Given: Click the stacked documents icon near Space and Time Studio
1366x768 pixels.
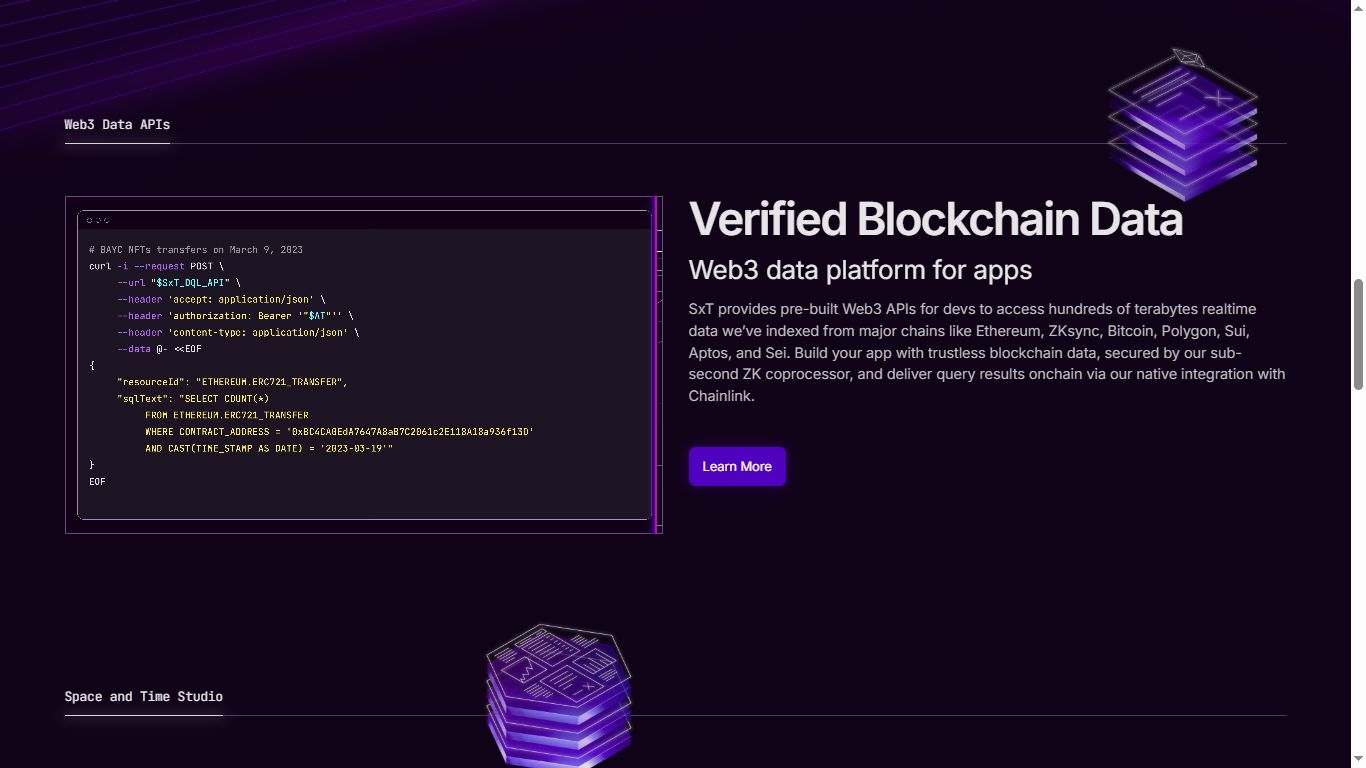Looking at the screenshot, I should tap(558, 695).
